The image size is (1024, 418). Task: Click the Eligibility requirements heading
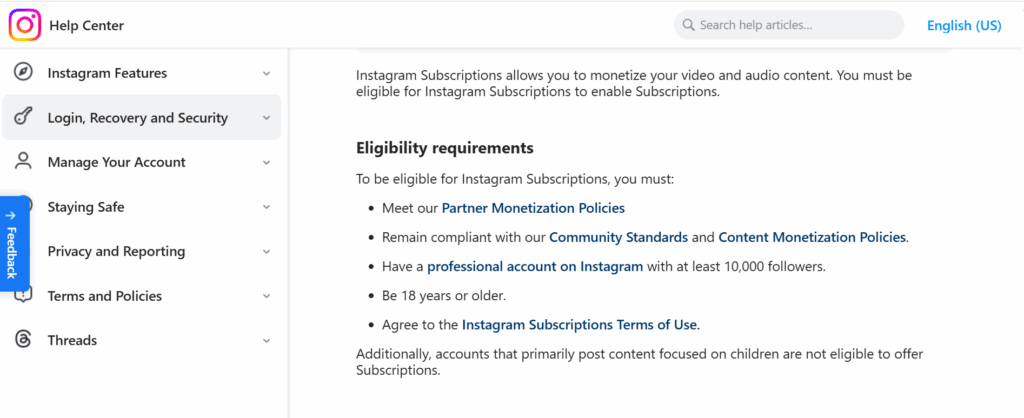[445, 148]
